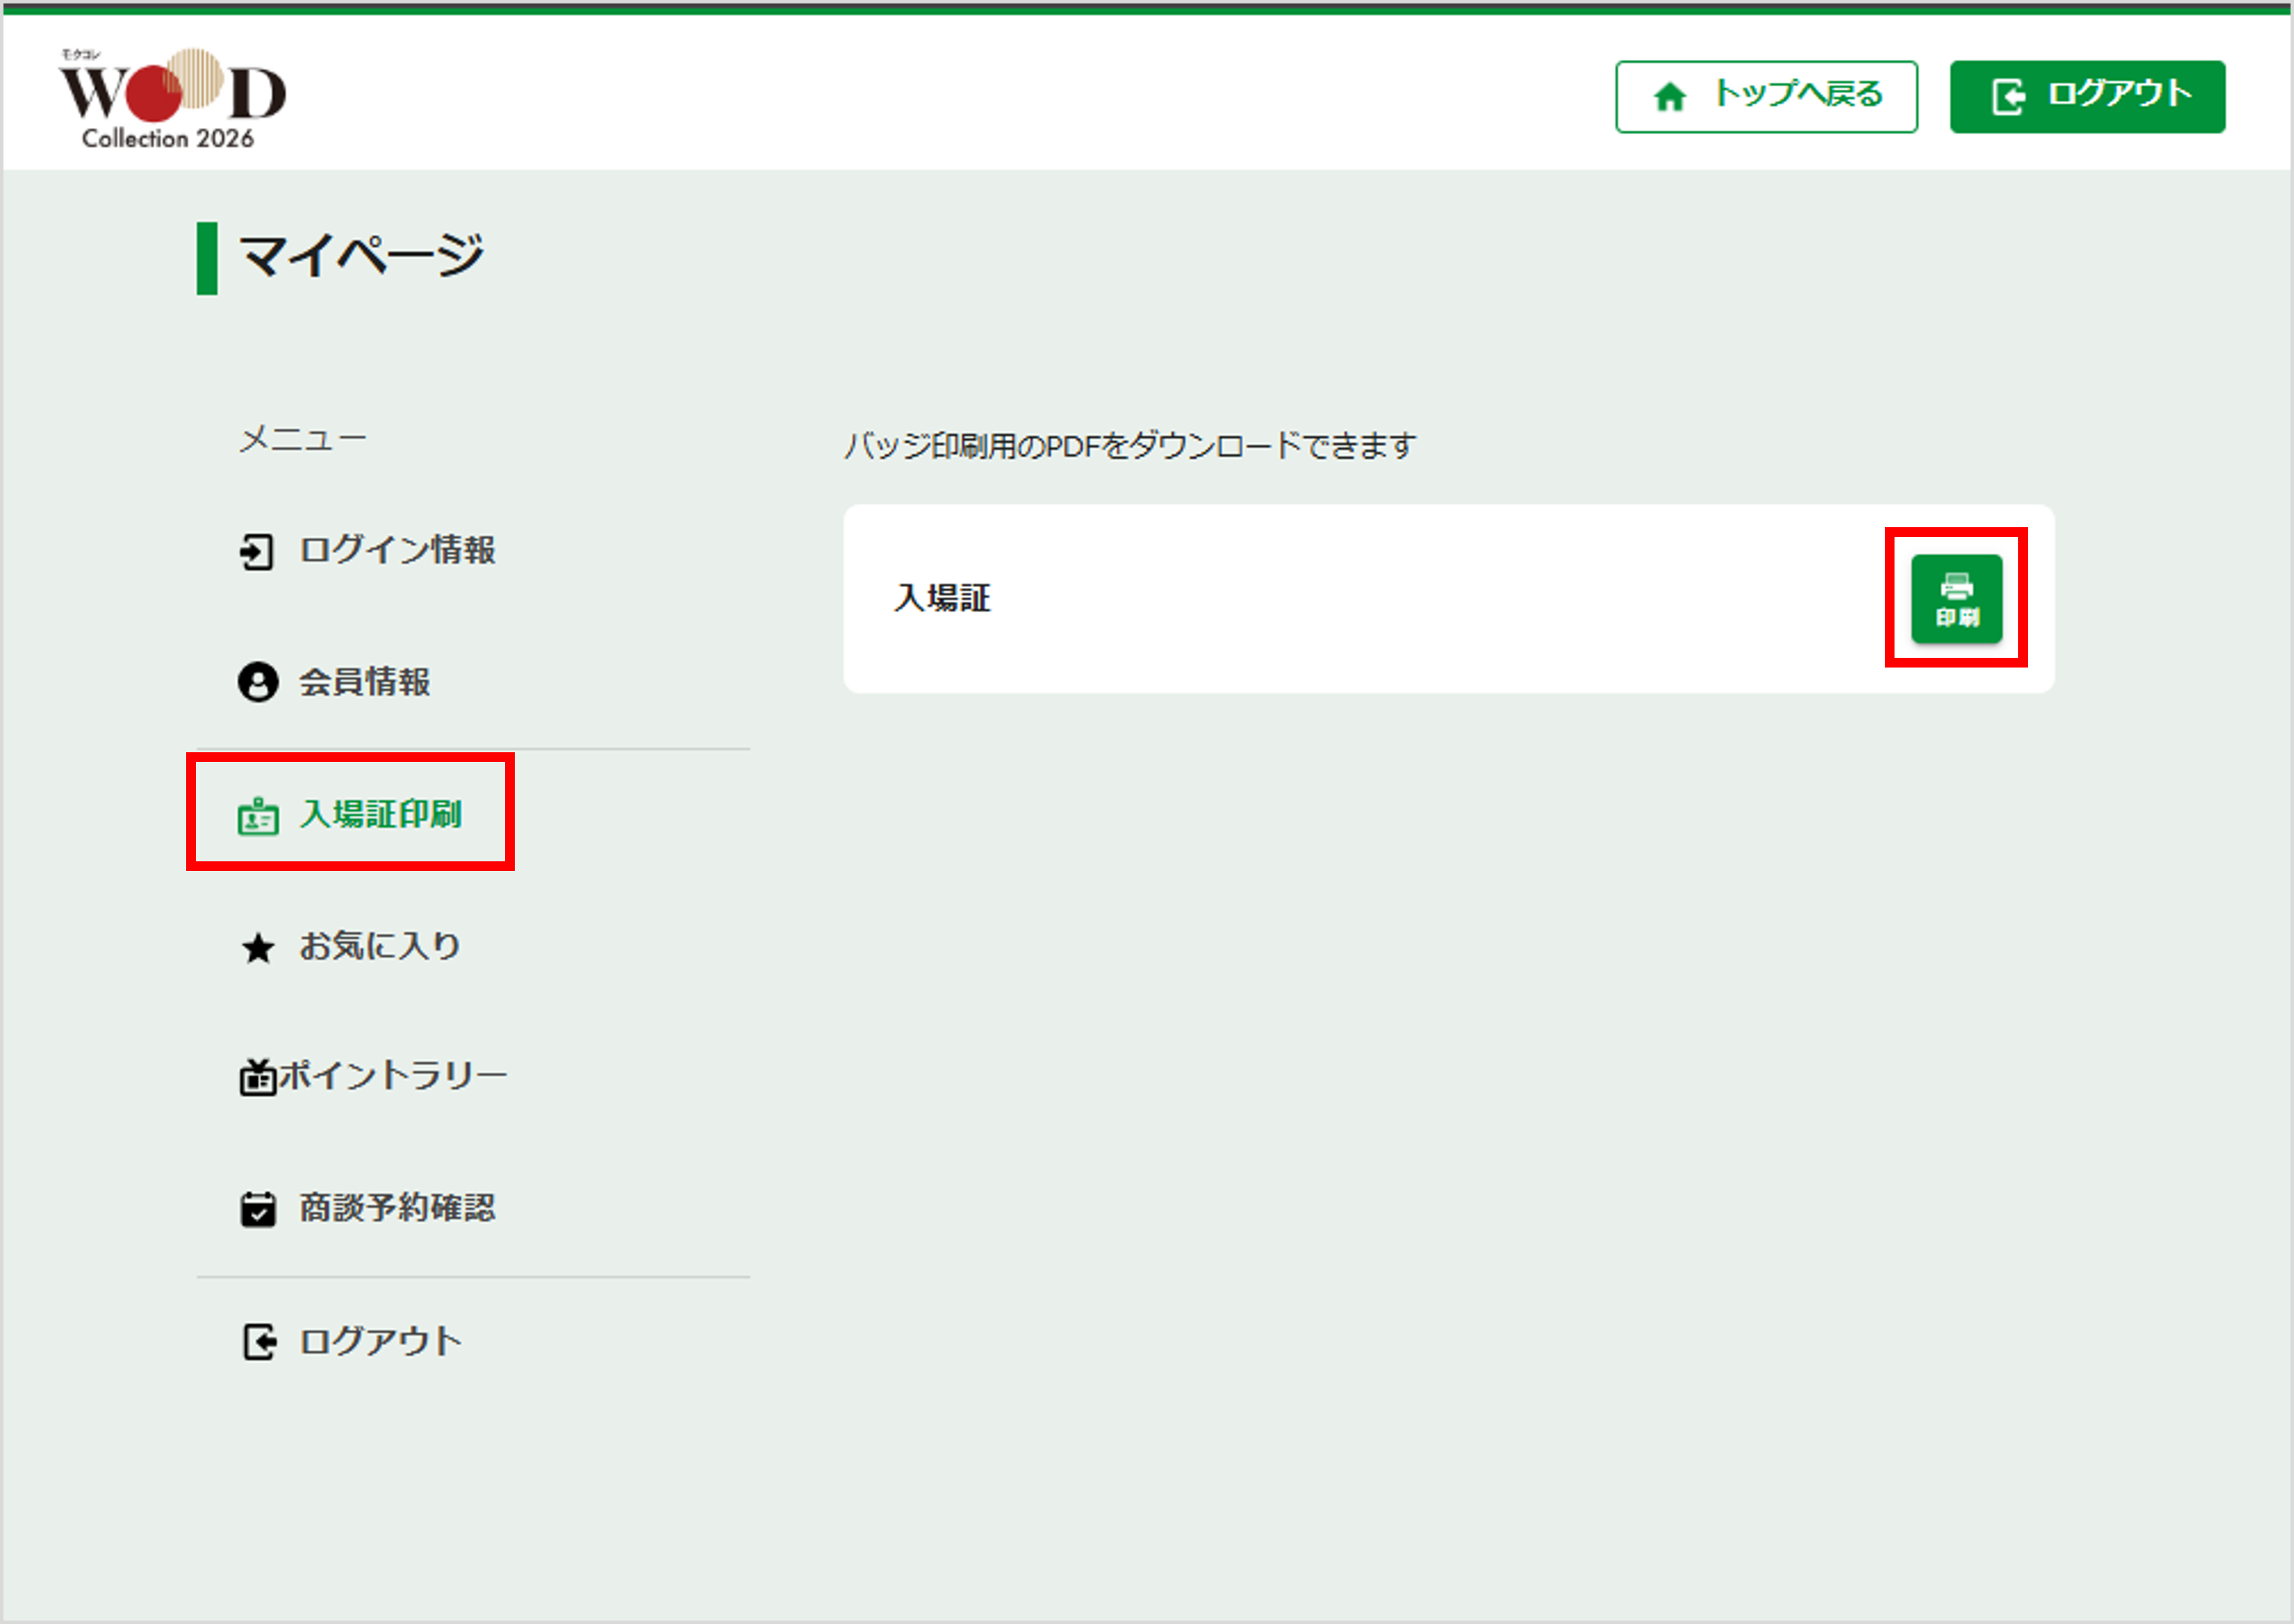Open お気に入り favorites page
Image resolution: width=2294 pixels, height=1624 pixels.
[x=380, y=945]
